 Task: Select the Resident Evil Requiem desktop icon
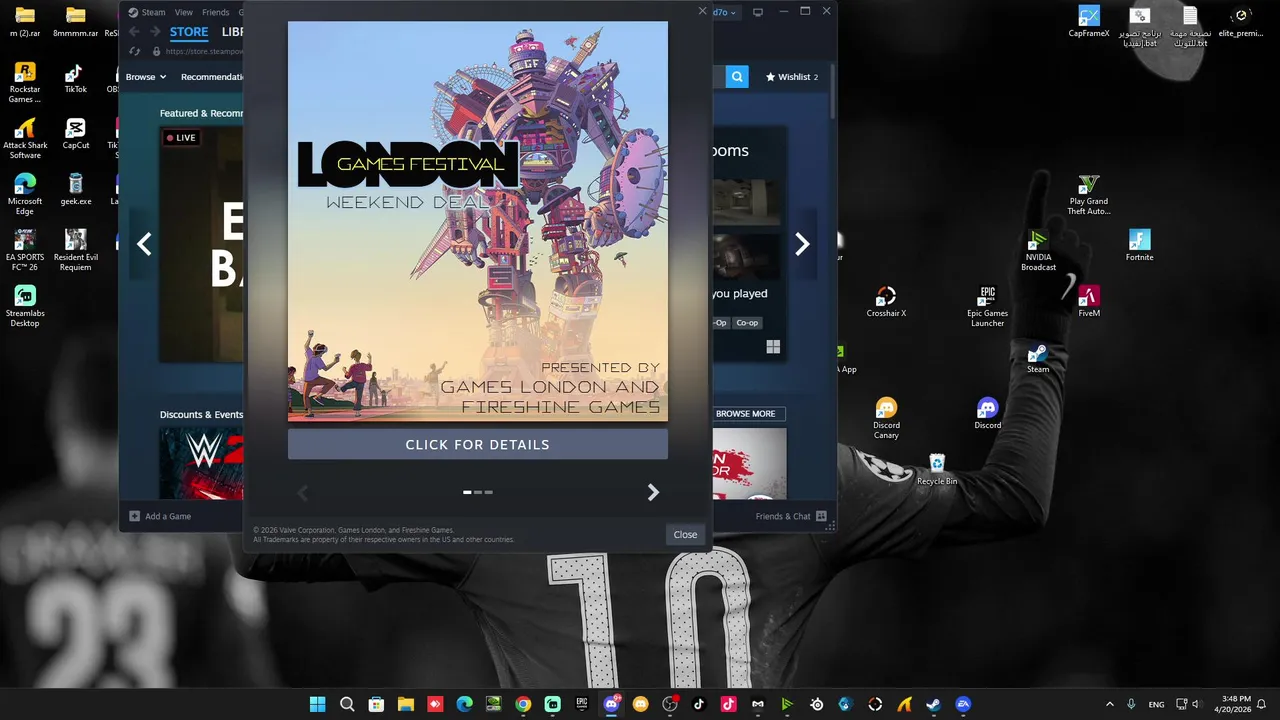click(75, 251)
